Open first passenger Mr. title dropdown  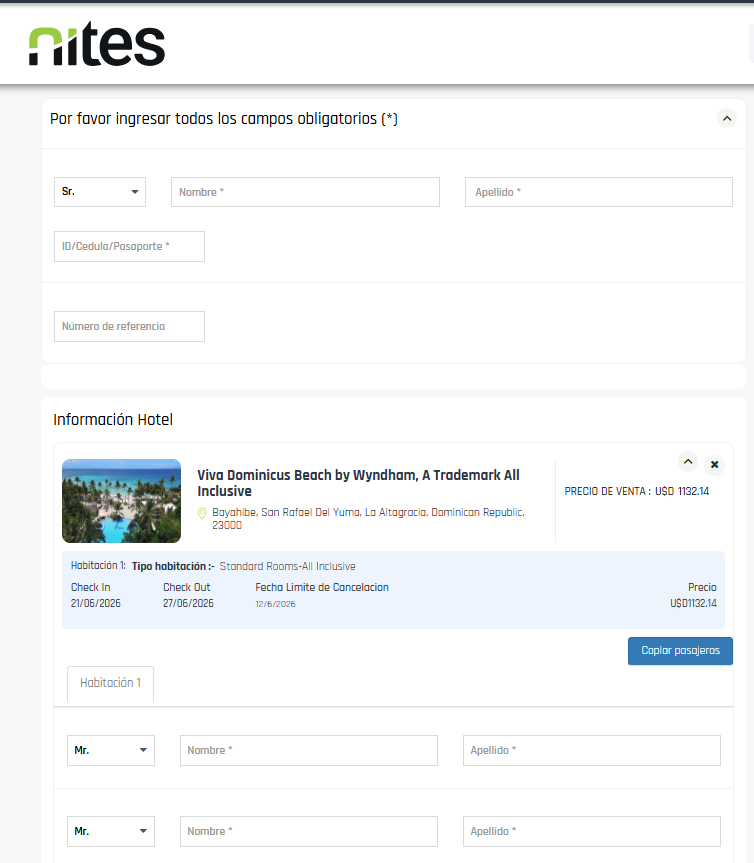tap(111, 750)
